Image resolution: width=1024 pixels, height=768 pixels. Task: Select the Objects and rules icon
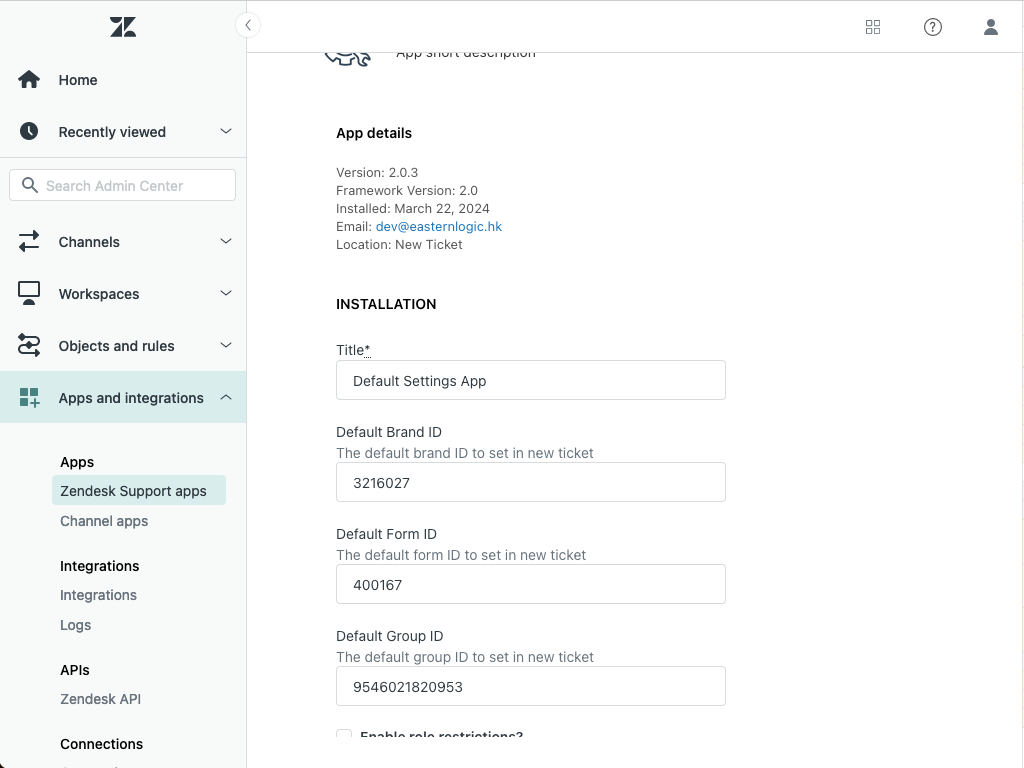[29, 345]
